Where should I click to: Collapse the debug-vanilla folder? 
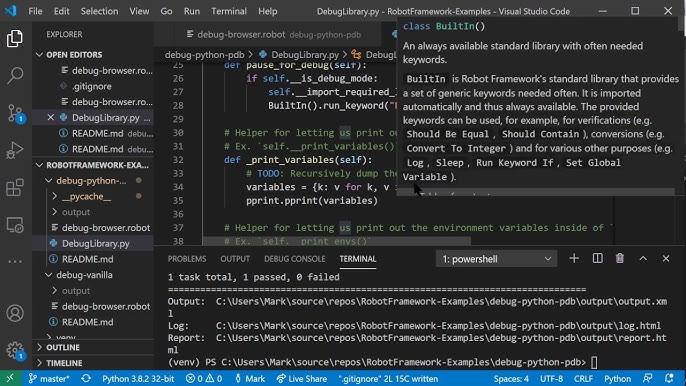point(84,275)
